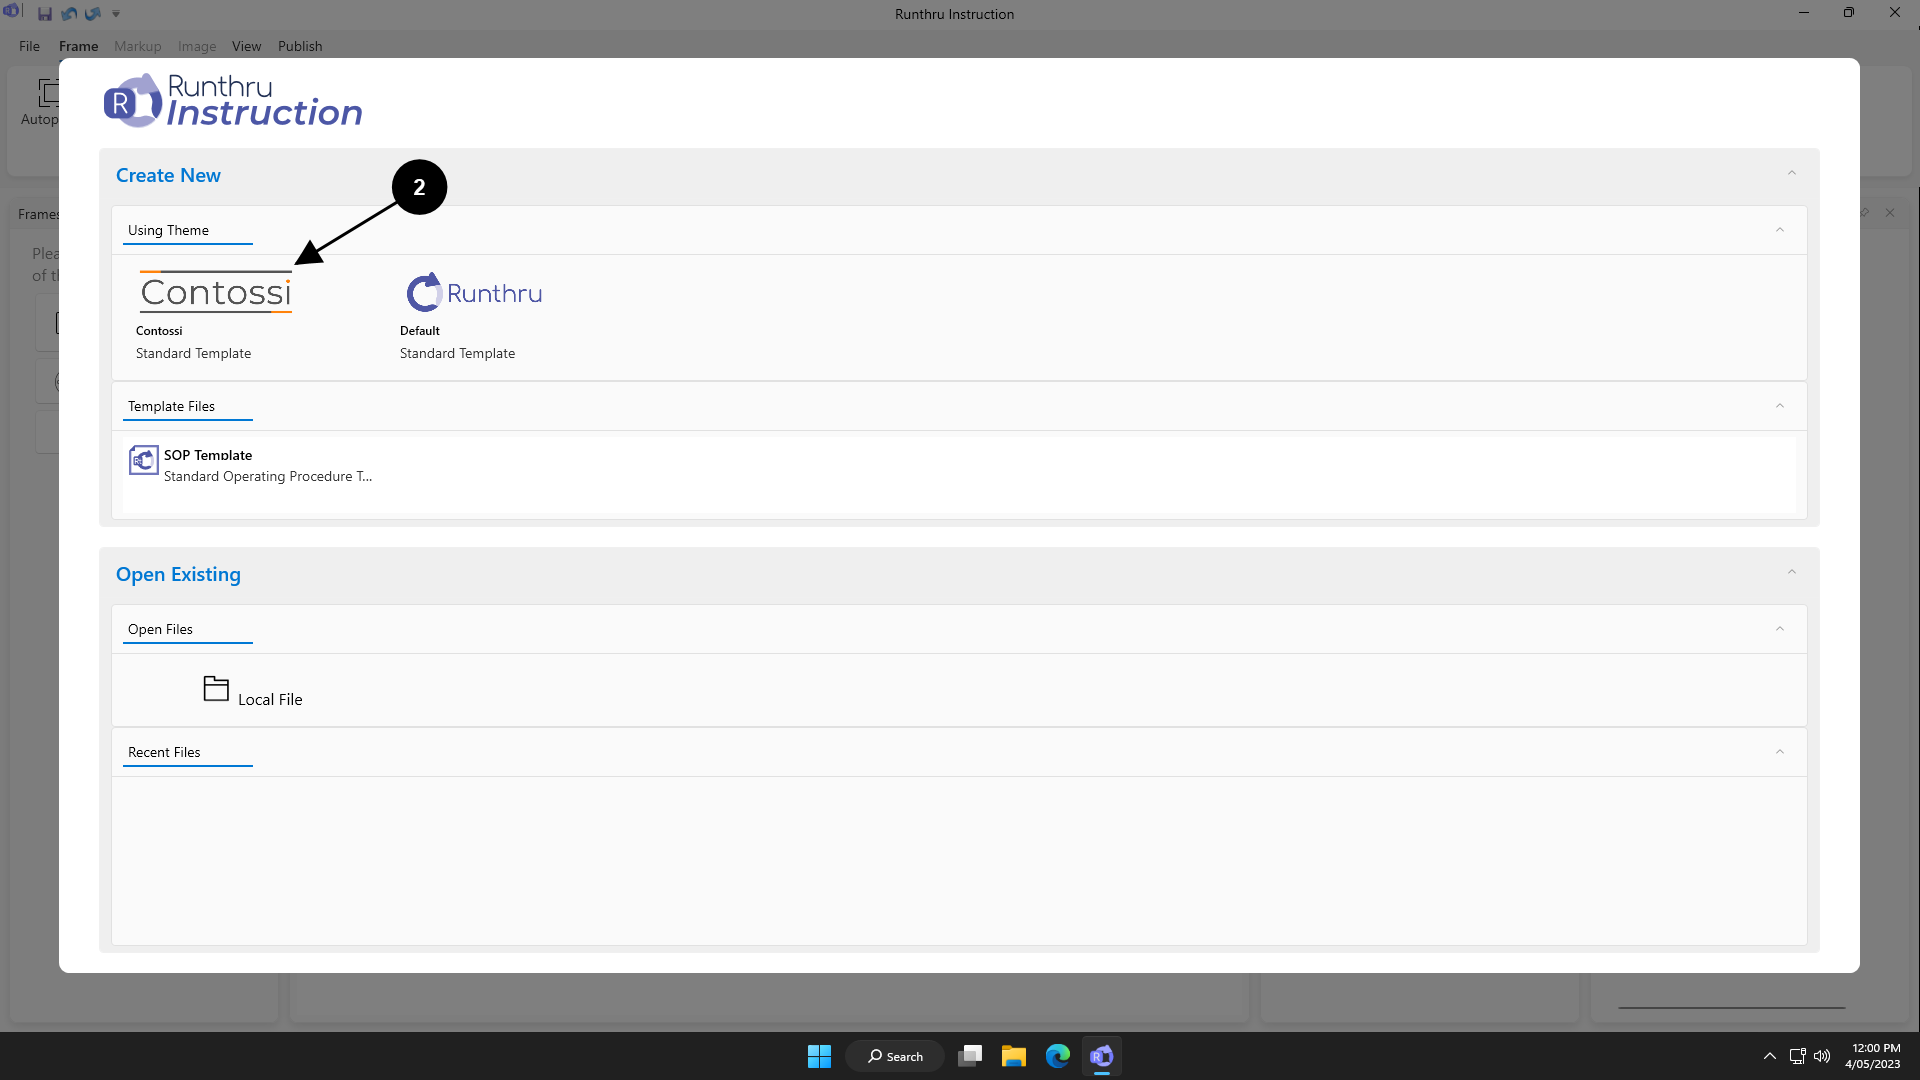This screenshot has width=1920, height=1080.
Task: Click the Local File folder icon
Action: 216,689
